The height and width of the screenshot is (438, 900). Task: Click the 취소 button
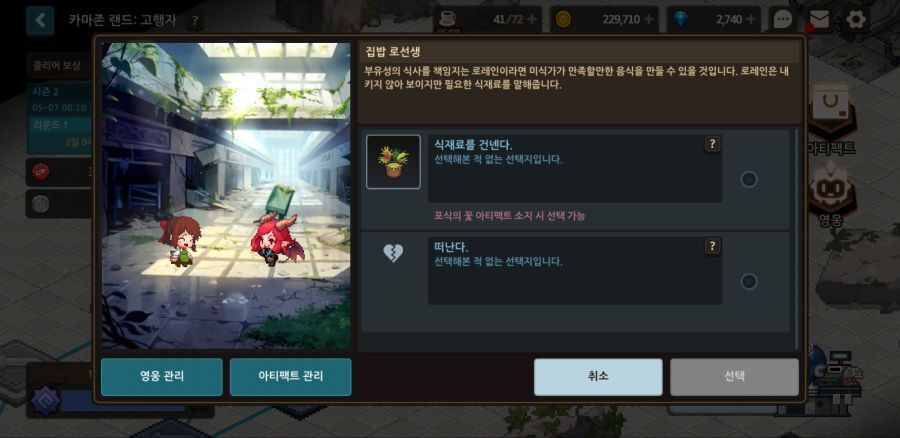click(x=598, y=377)
